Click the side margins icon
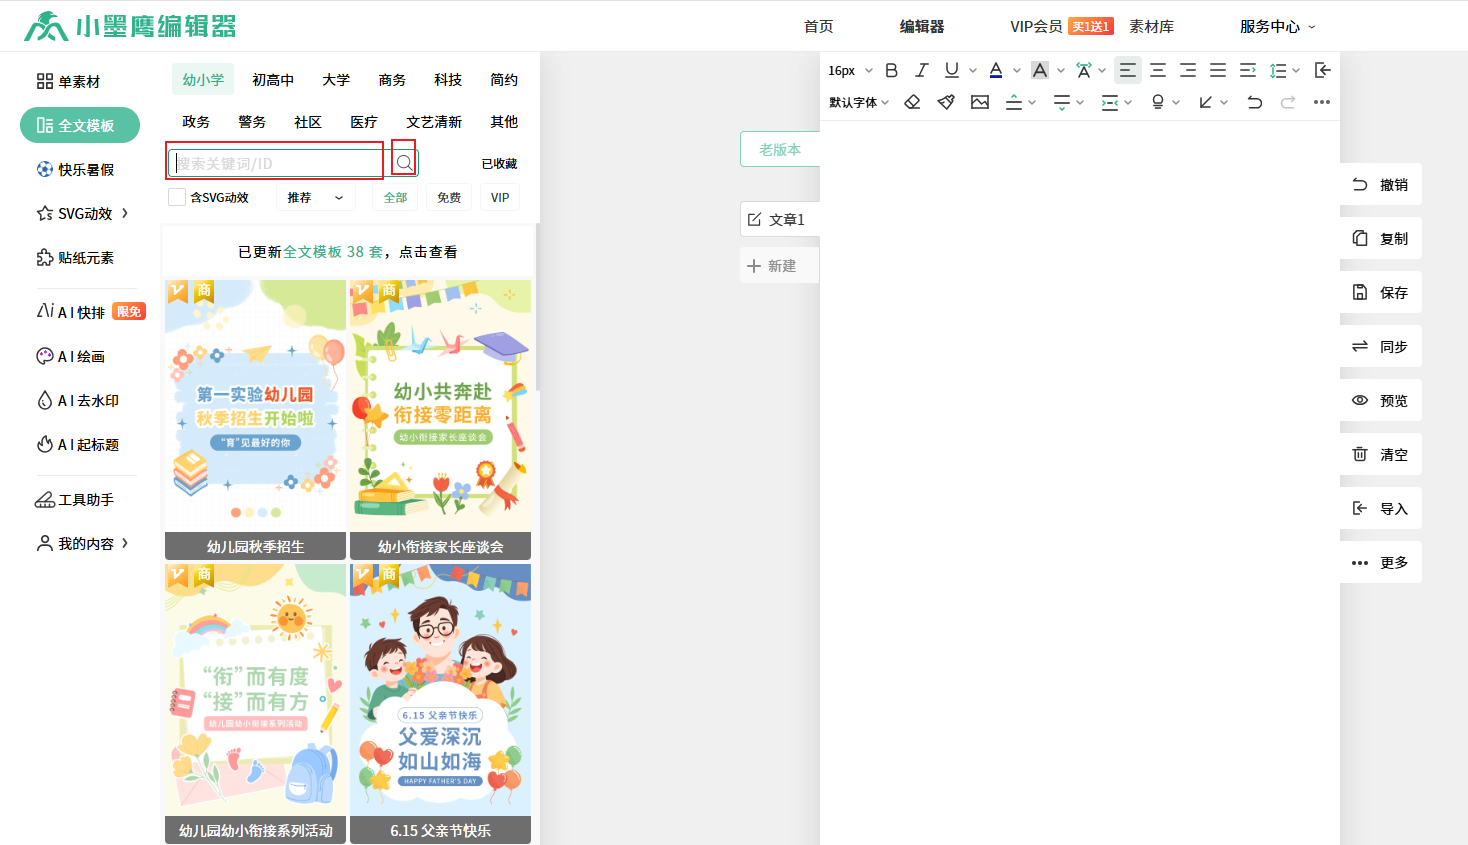Viewport: 1468px width, 845px height. tap(1110, 102)
